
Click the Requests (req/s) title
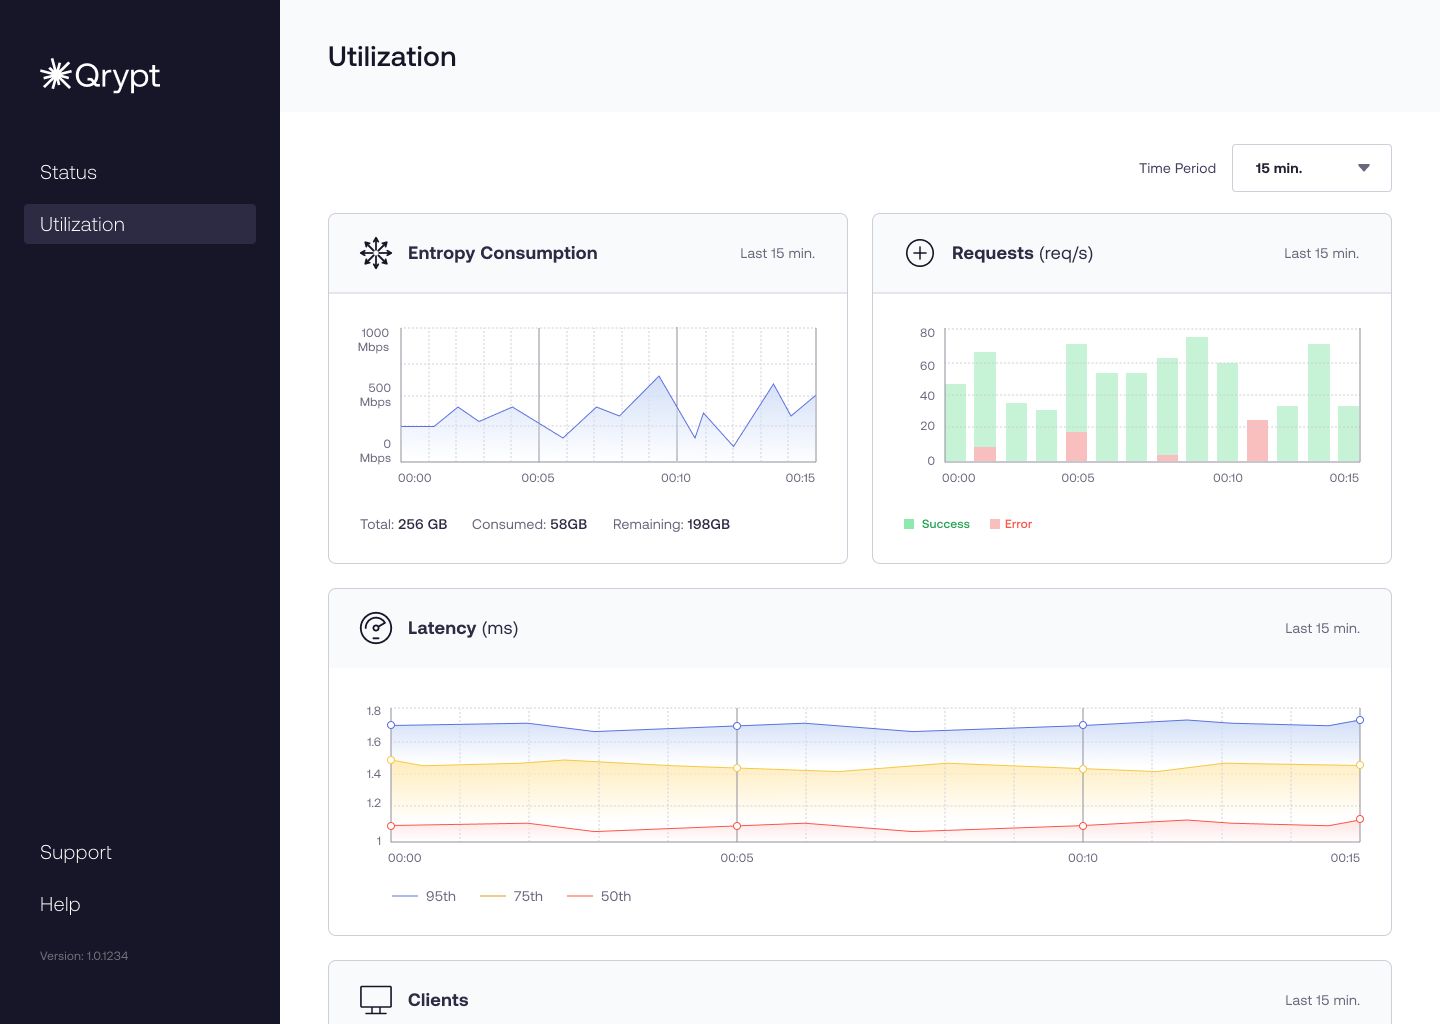tap(1022, 253)
